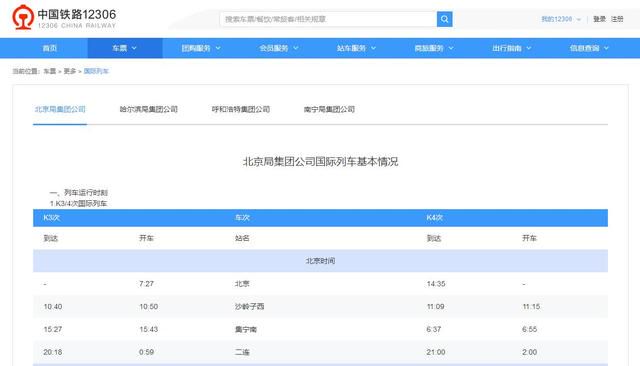
Task: Expand the 车票 tickets menu
Action: [x=125, y=48]
